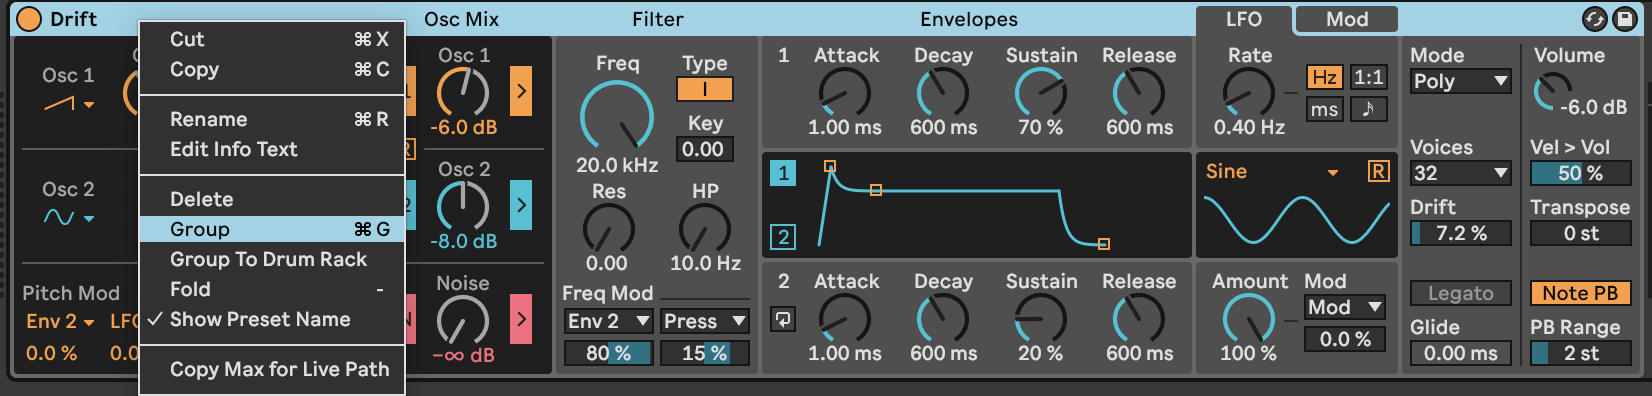Select Osc 1 sawtooth waveform icon
This screenshot has width=1652, height=396.
pos(59,103)
